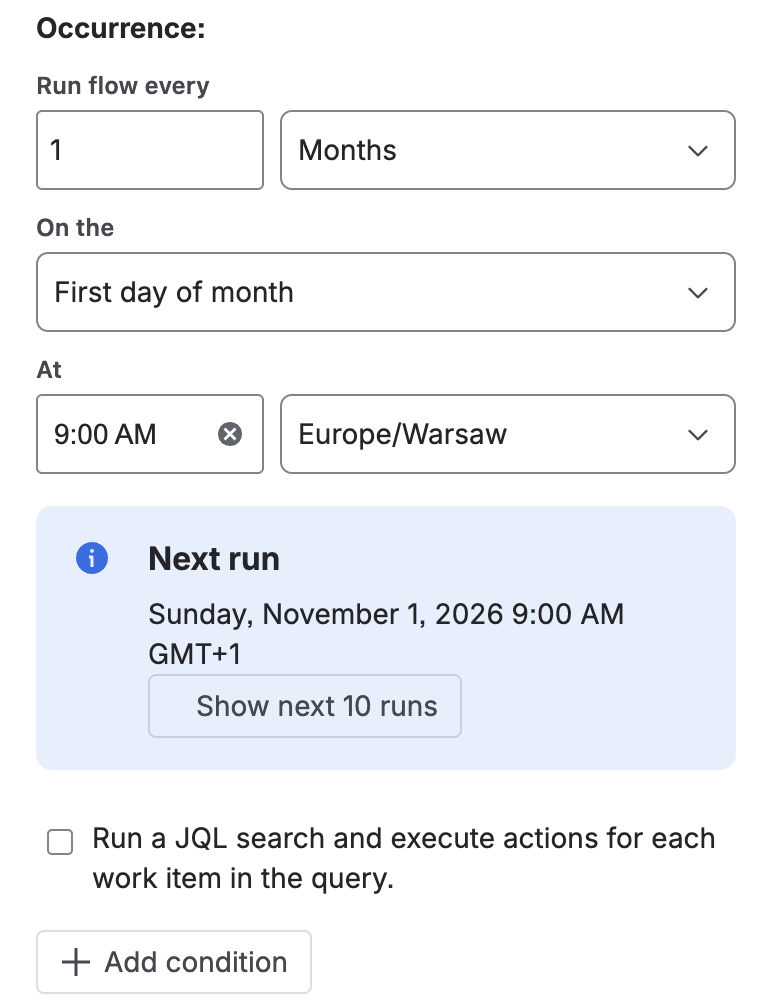Click the At label above time field
This screenshot has height=1000, width=770.
[49, 370]
